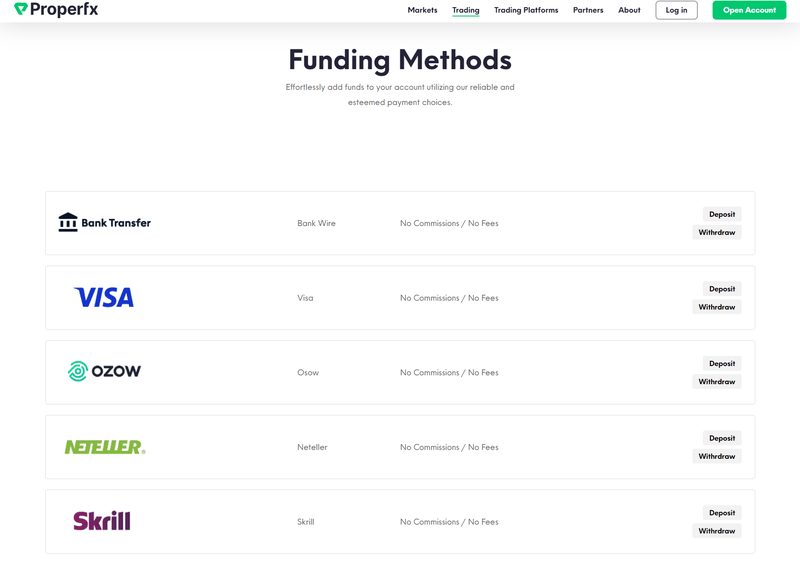
Task: Go to the About page
Action: pos(629,10)
